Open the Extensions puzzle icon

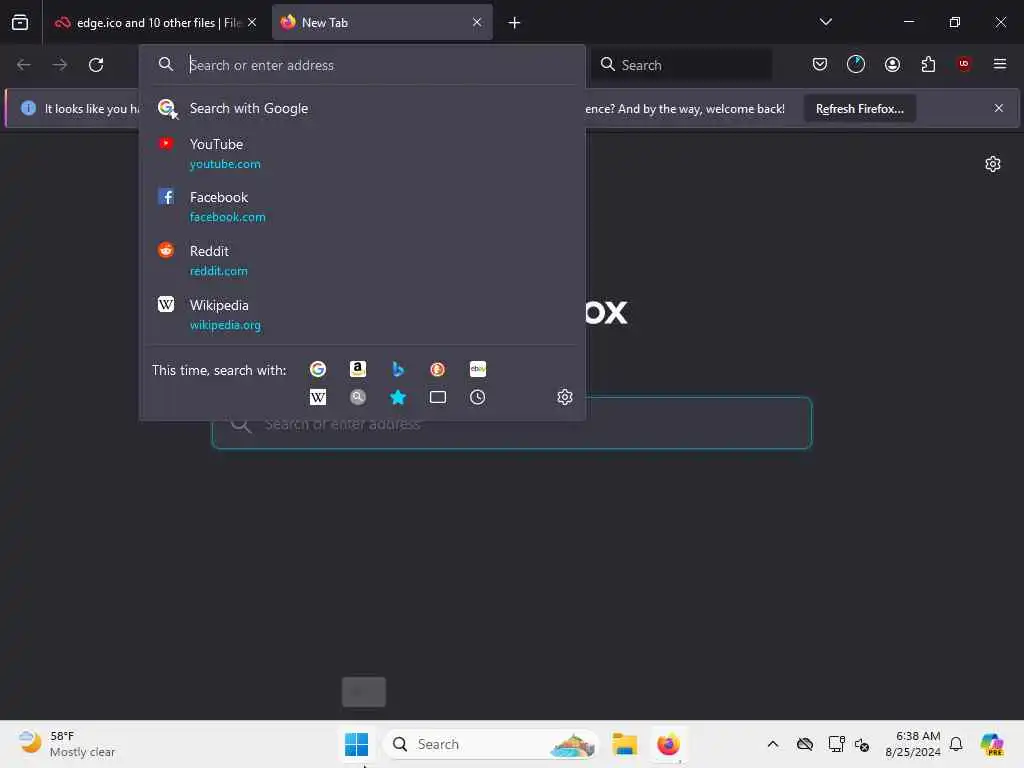(928, 64)
